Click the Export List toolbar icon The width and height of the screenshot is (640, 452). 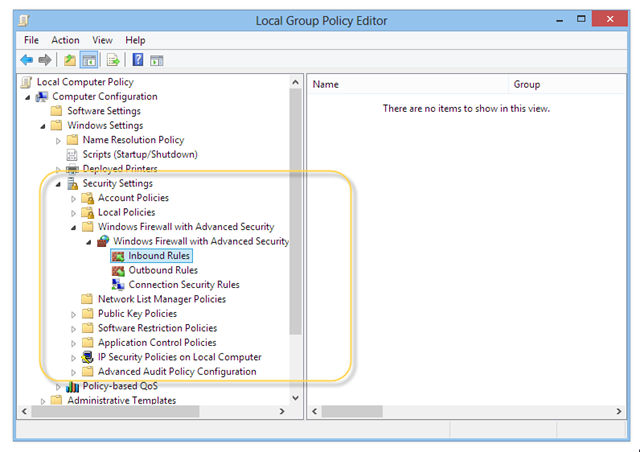pos(113,60)
